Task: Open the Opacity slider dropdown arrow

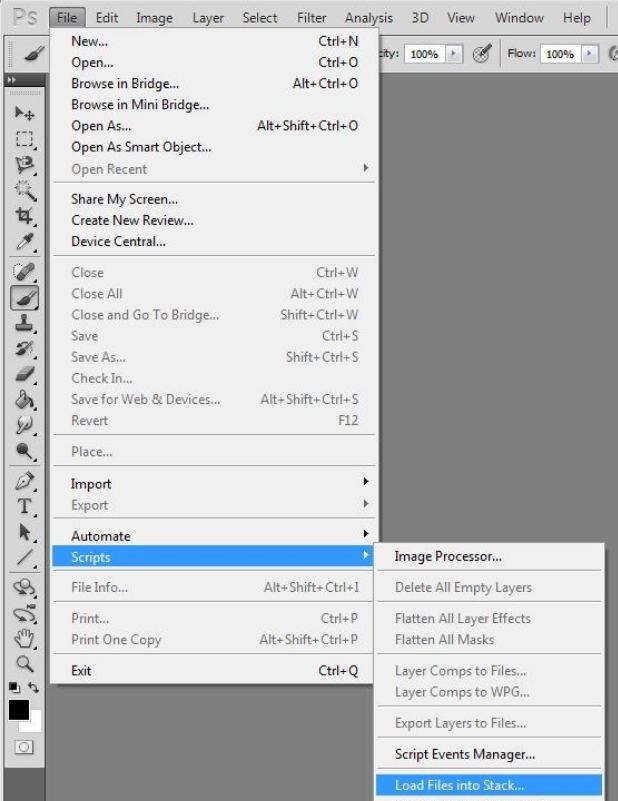Action: pos(452,52)
